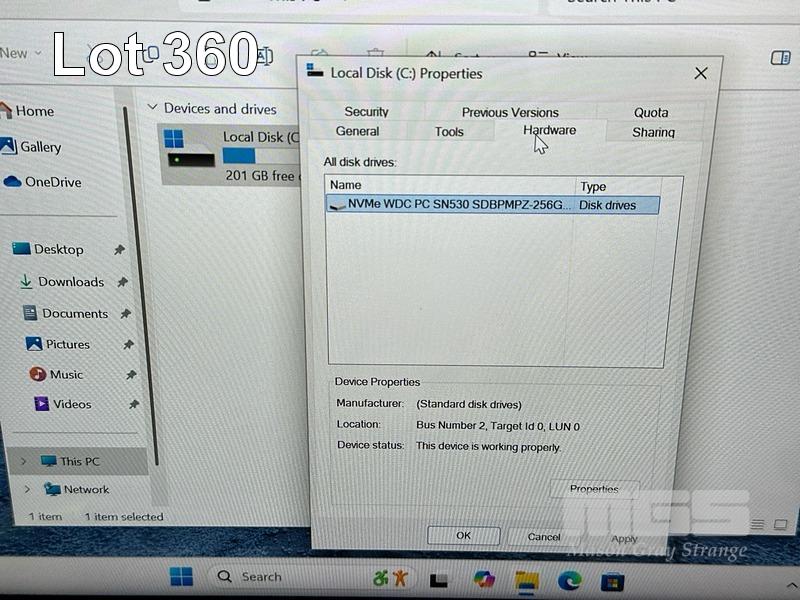
Task: Select the Tools tab
Action: point(449,132)
